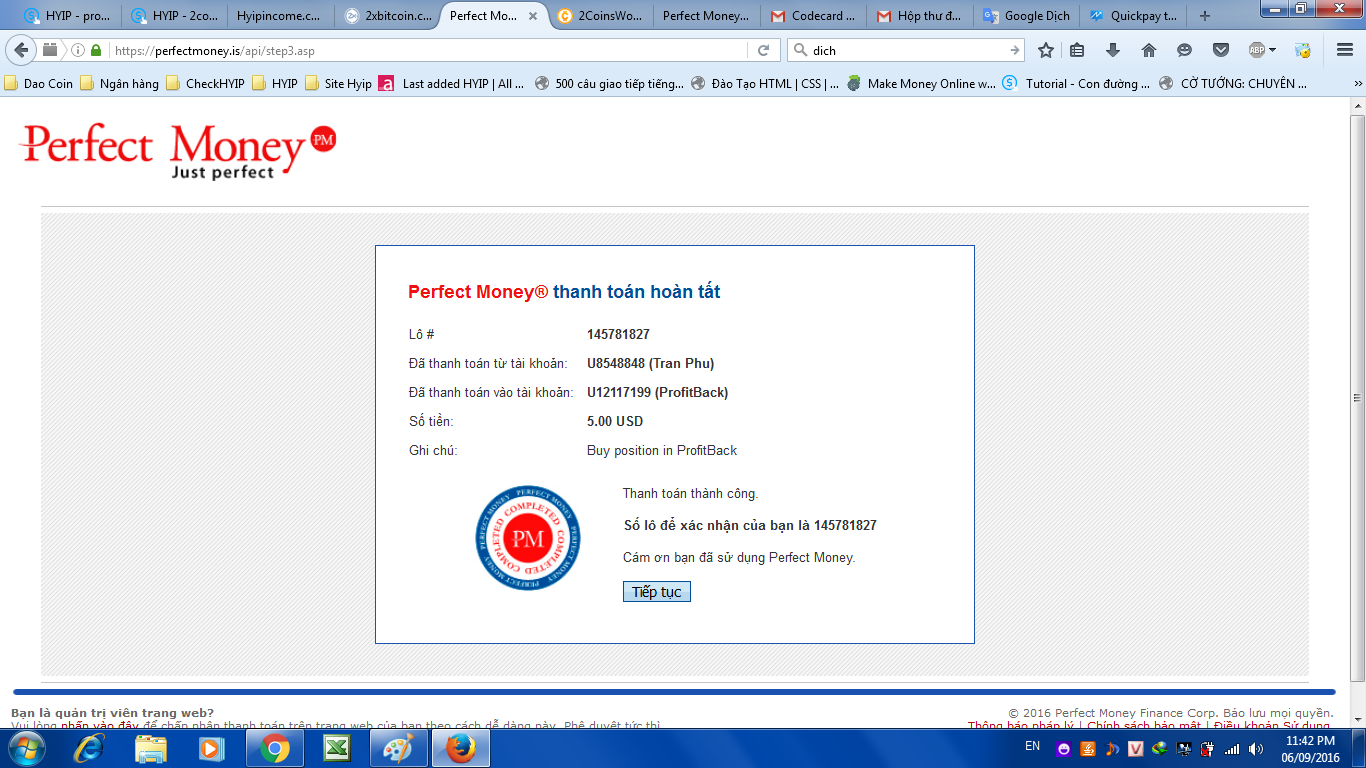Click the search box containing 'dich'

tap(905, 50)
